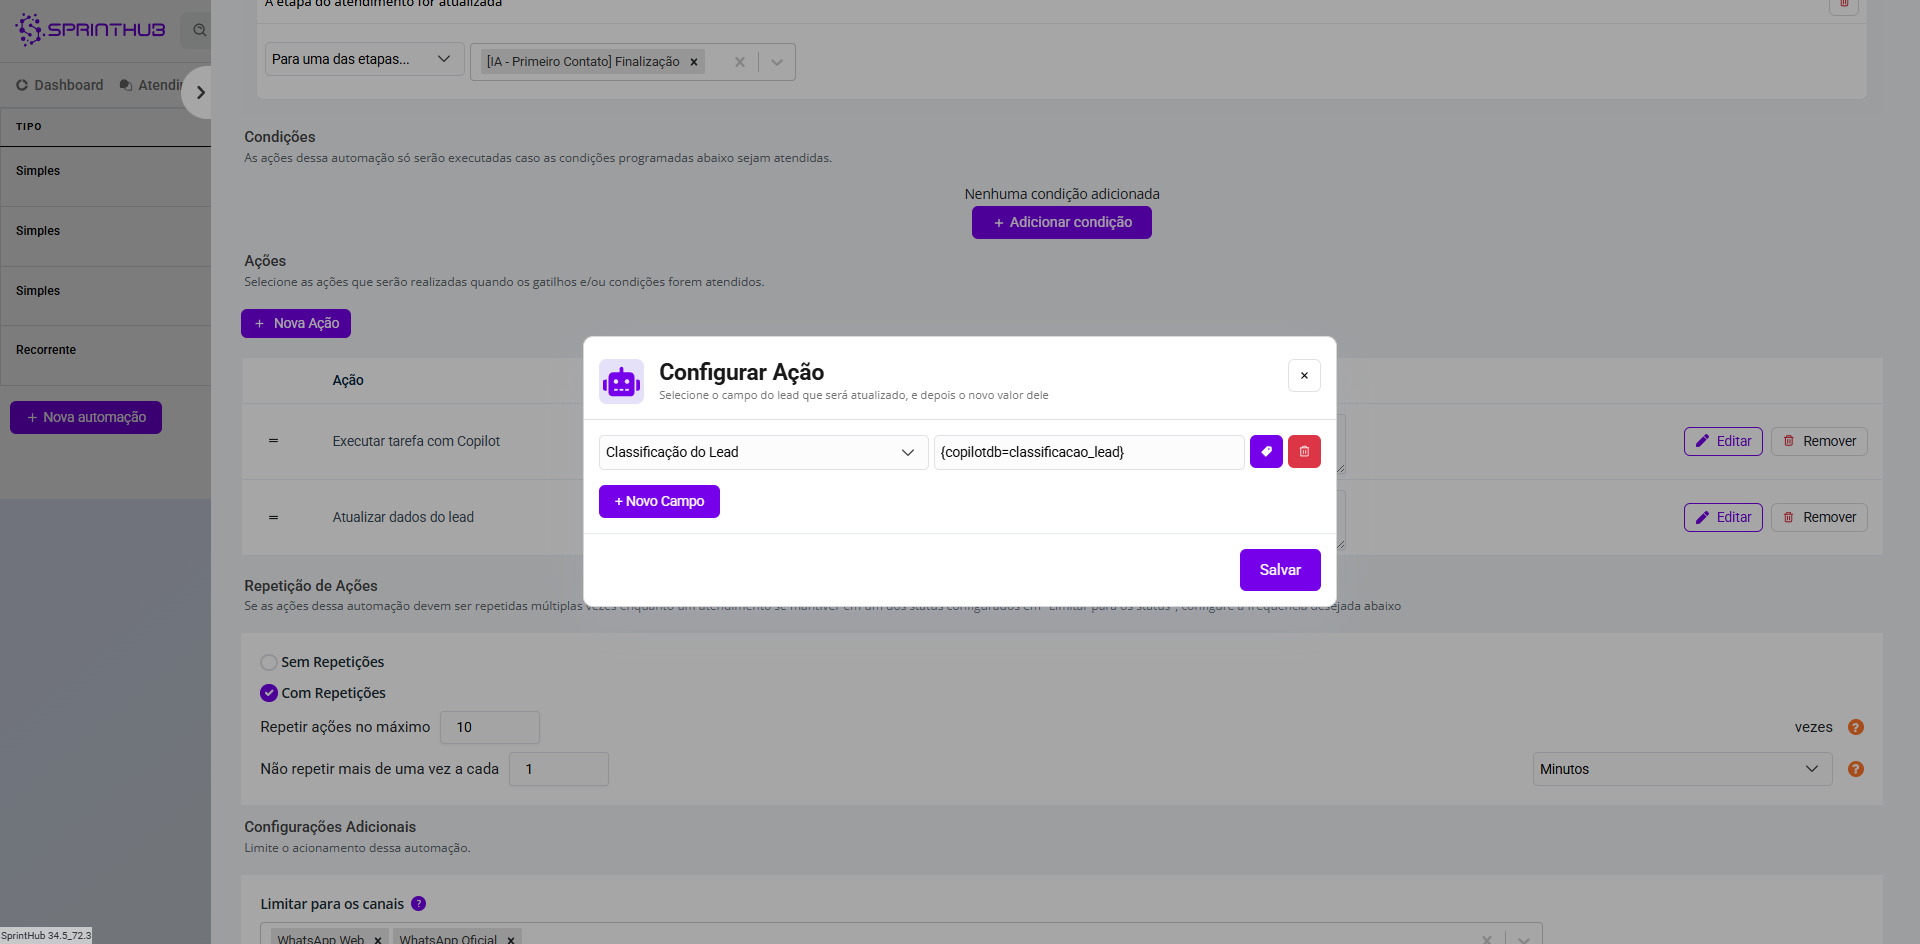Expand sidebar with the arrow chevron
Viewport: 1920px width, 944px height.
point(201,93)
